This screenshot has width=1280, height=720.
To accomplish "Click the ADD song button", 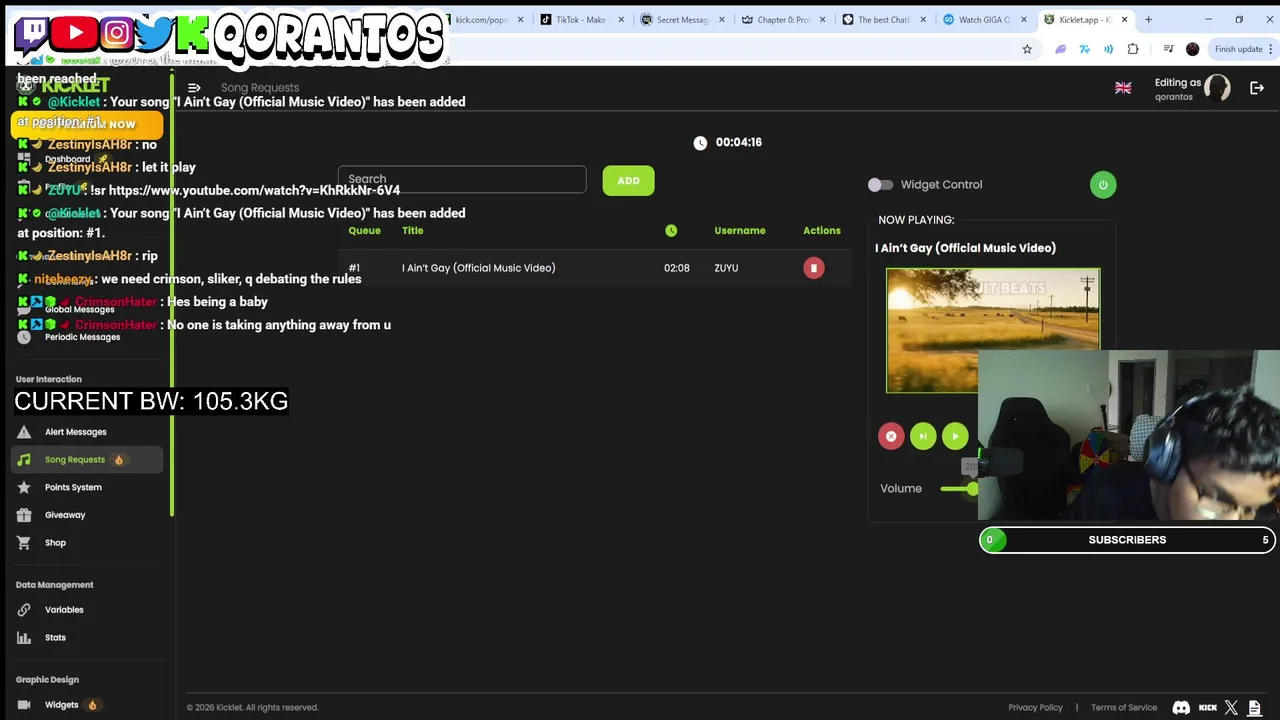I will coord(628,181).
